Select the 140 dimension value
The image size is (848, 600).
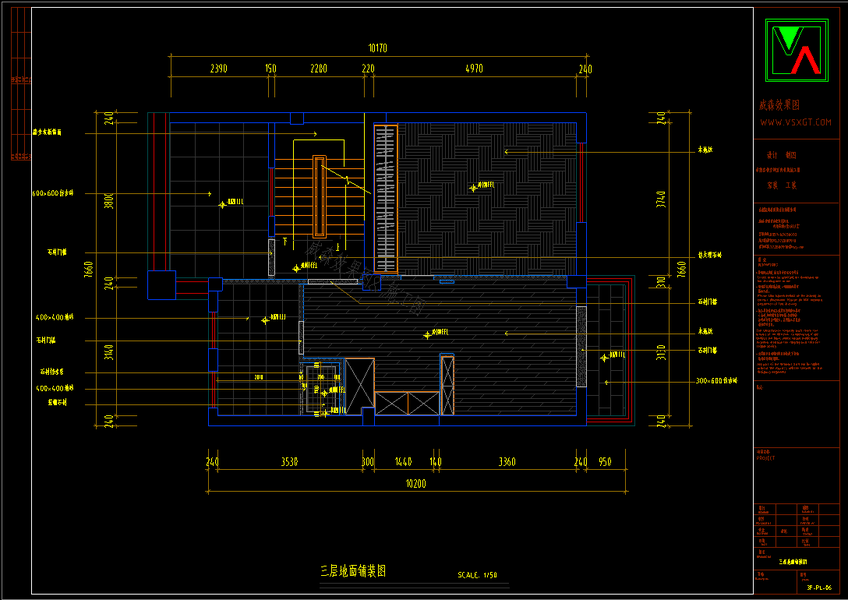coord(436,461)
